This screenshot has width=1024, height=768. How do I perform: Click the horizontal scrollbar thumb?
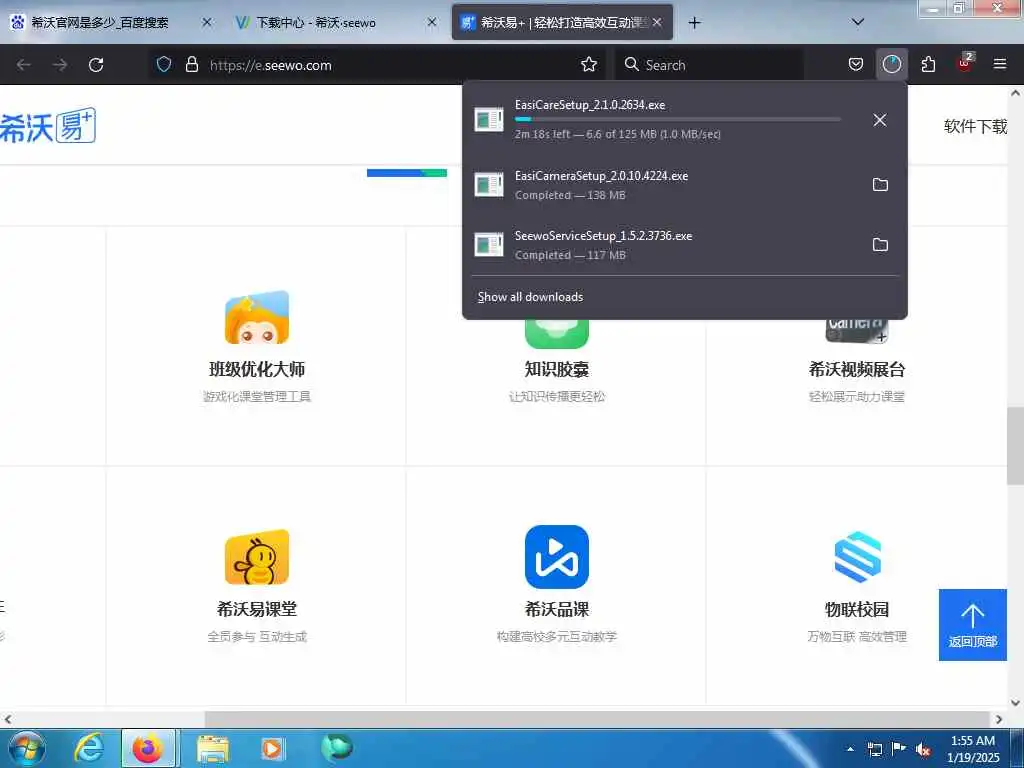coord(596,719)
